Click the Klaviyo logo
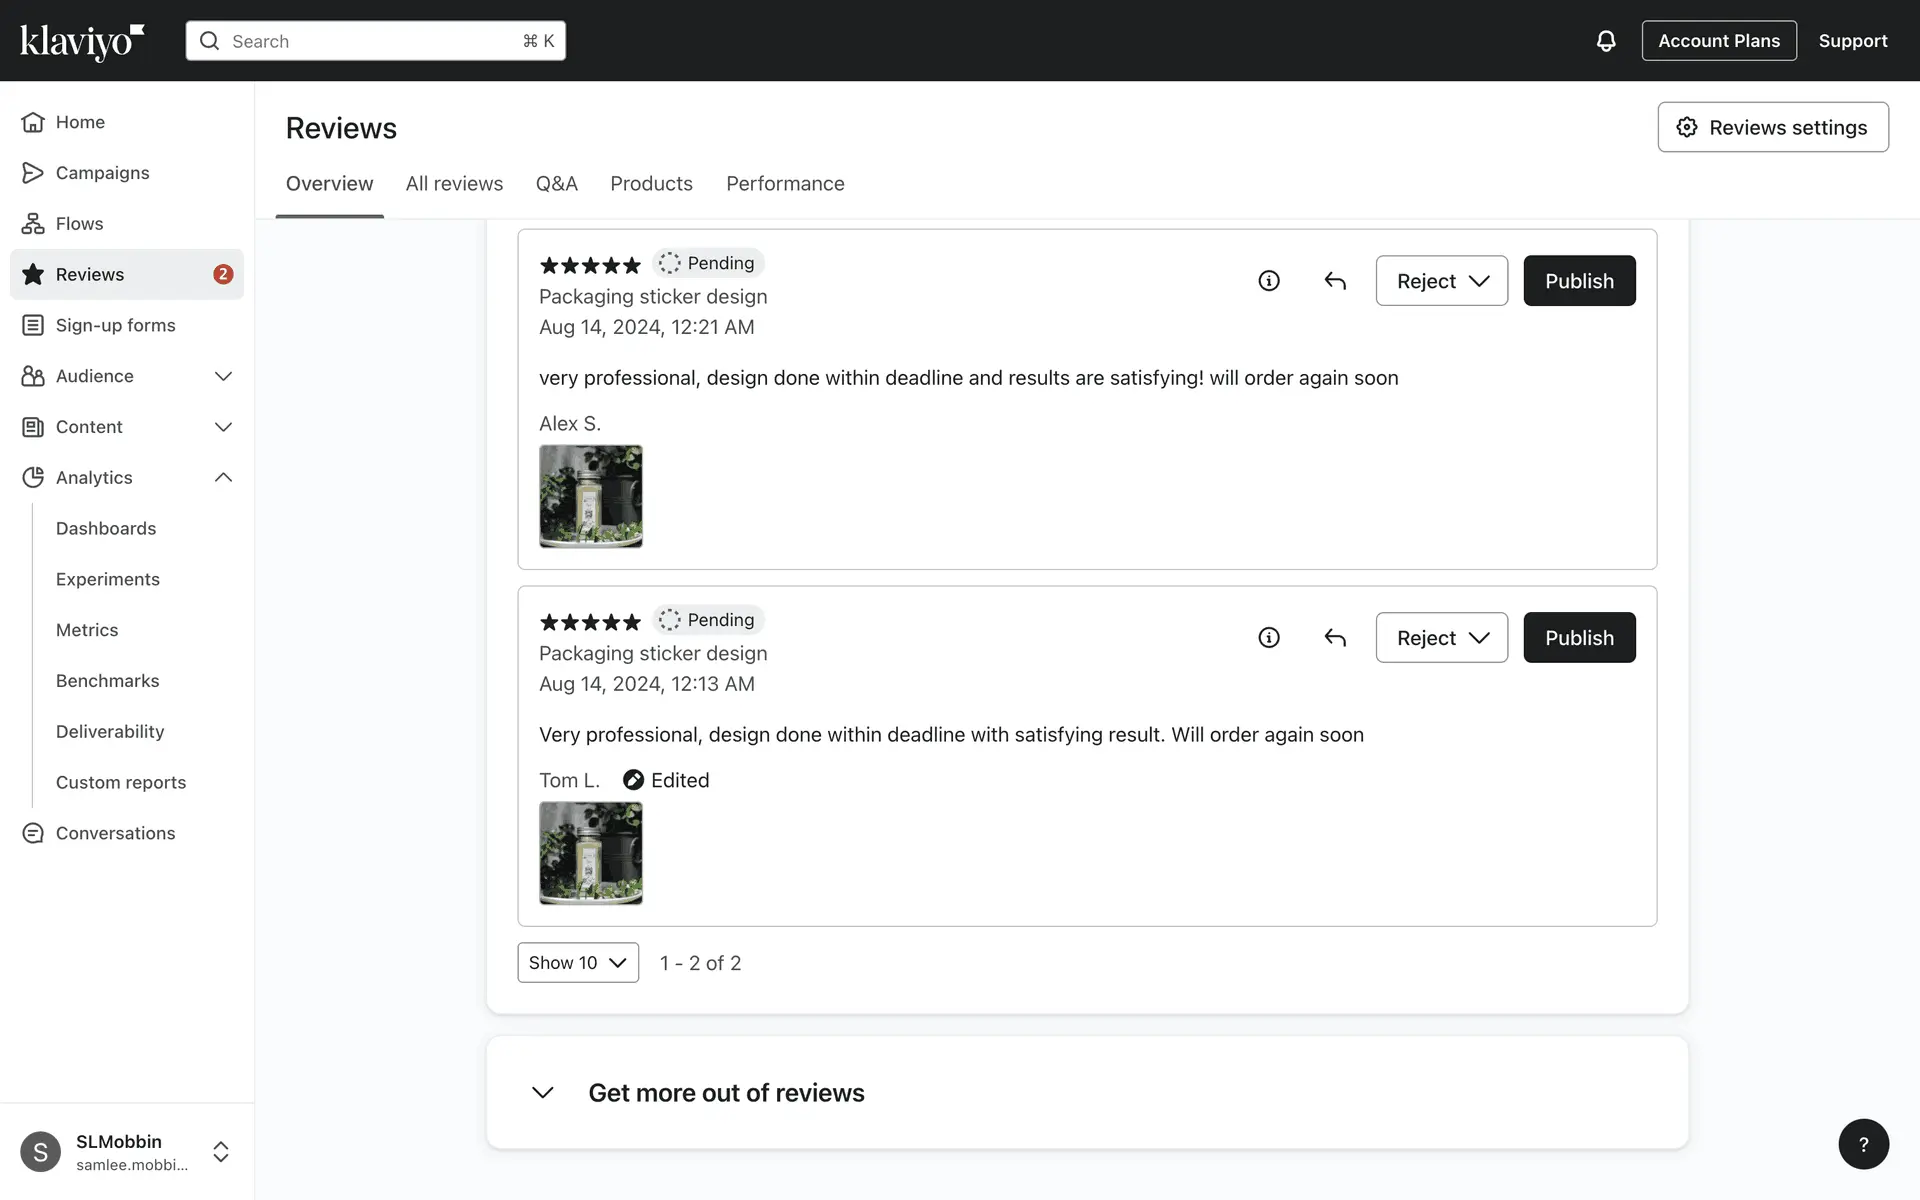 tap(82, 41)
